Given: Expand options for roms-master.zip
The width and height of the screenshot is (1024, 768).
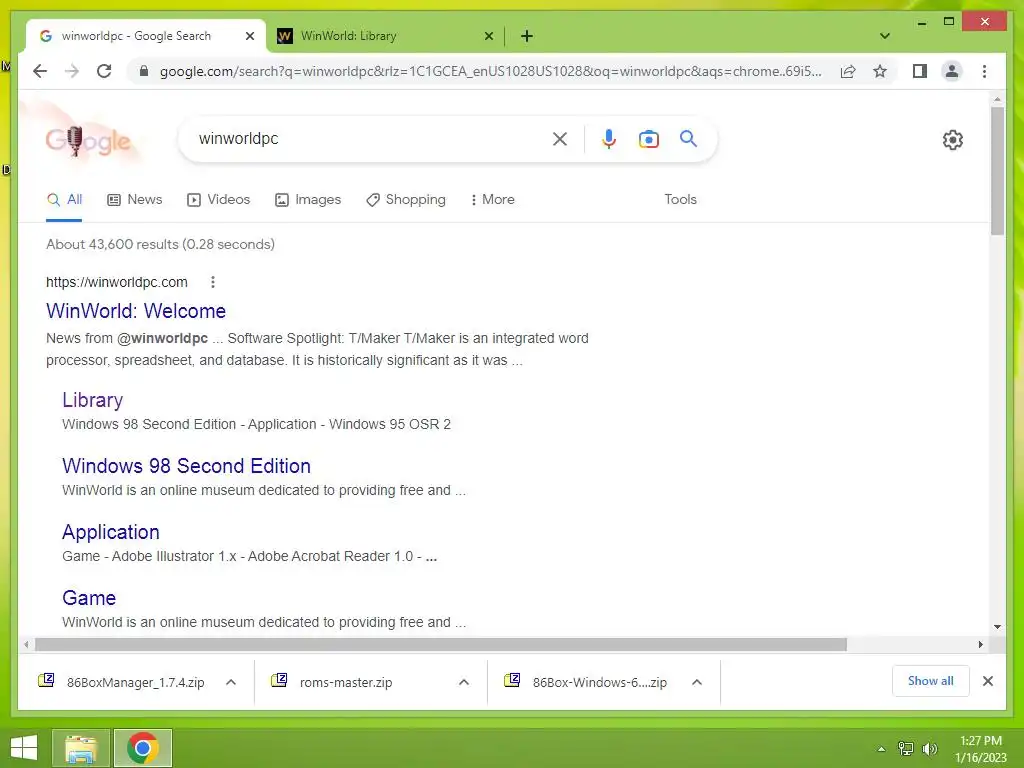Looking at the screenshot, I should (x=464, y=682).
